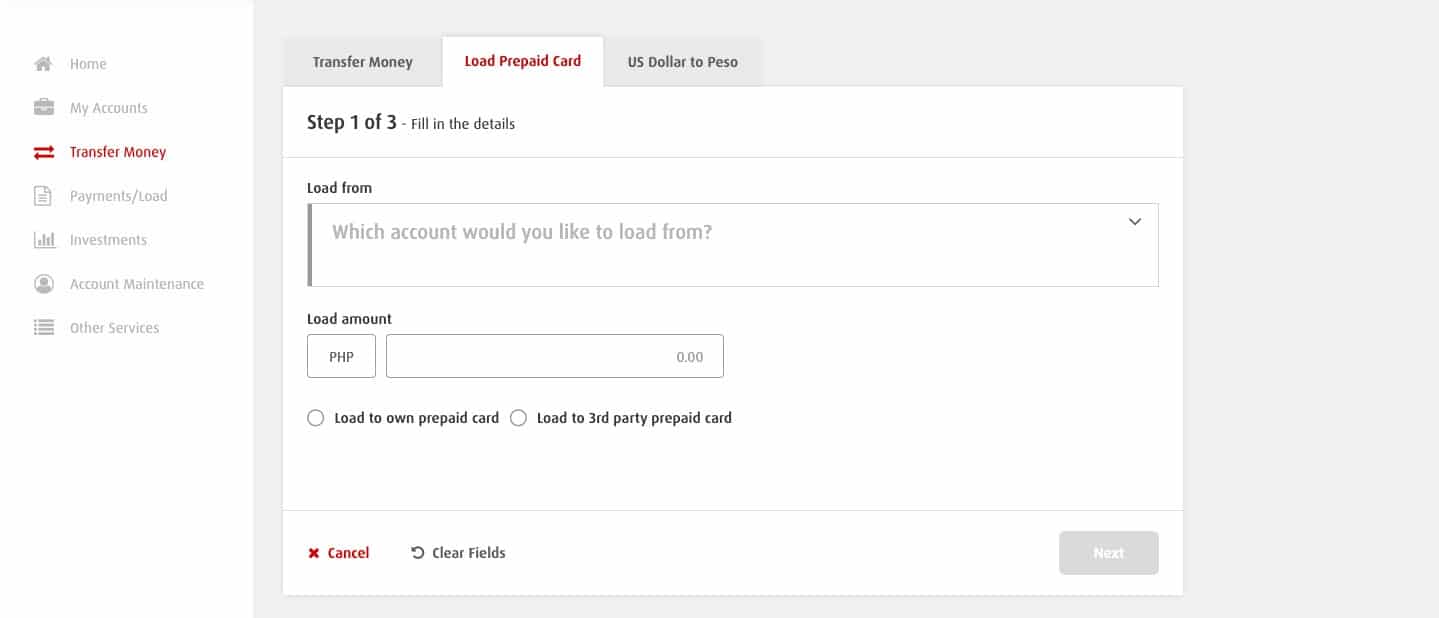This screenshot has width=1439, height=618.
Task: Open the Load from account dropdown
Action: (x=720, y=245)
